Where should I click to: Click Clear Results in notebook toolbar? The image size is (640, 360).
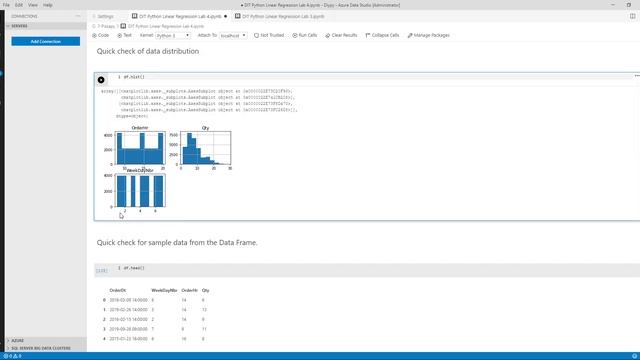pyautogui.click(x=341, y=36)
